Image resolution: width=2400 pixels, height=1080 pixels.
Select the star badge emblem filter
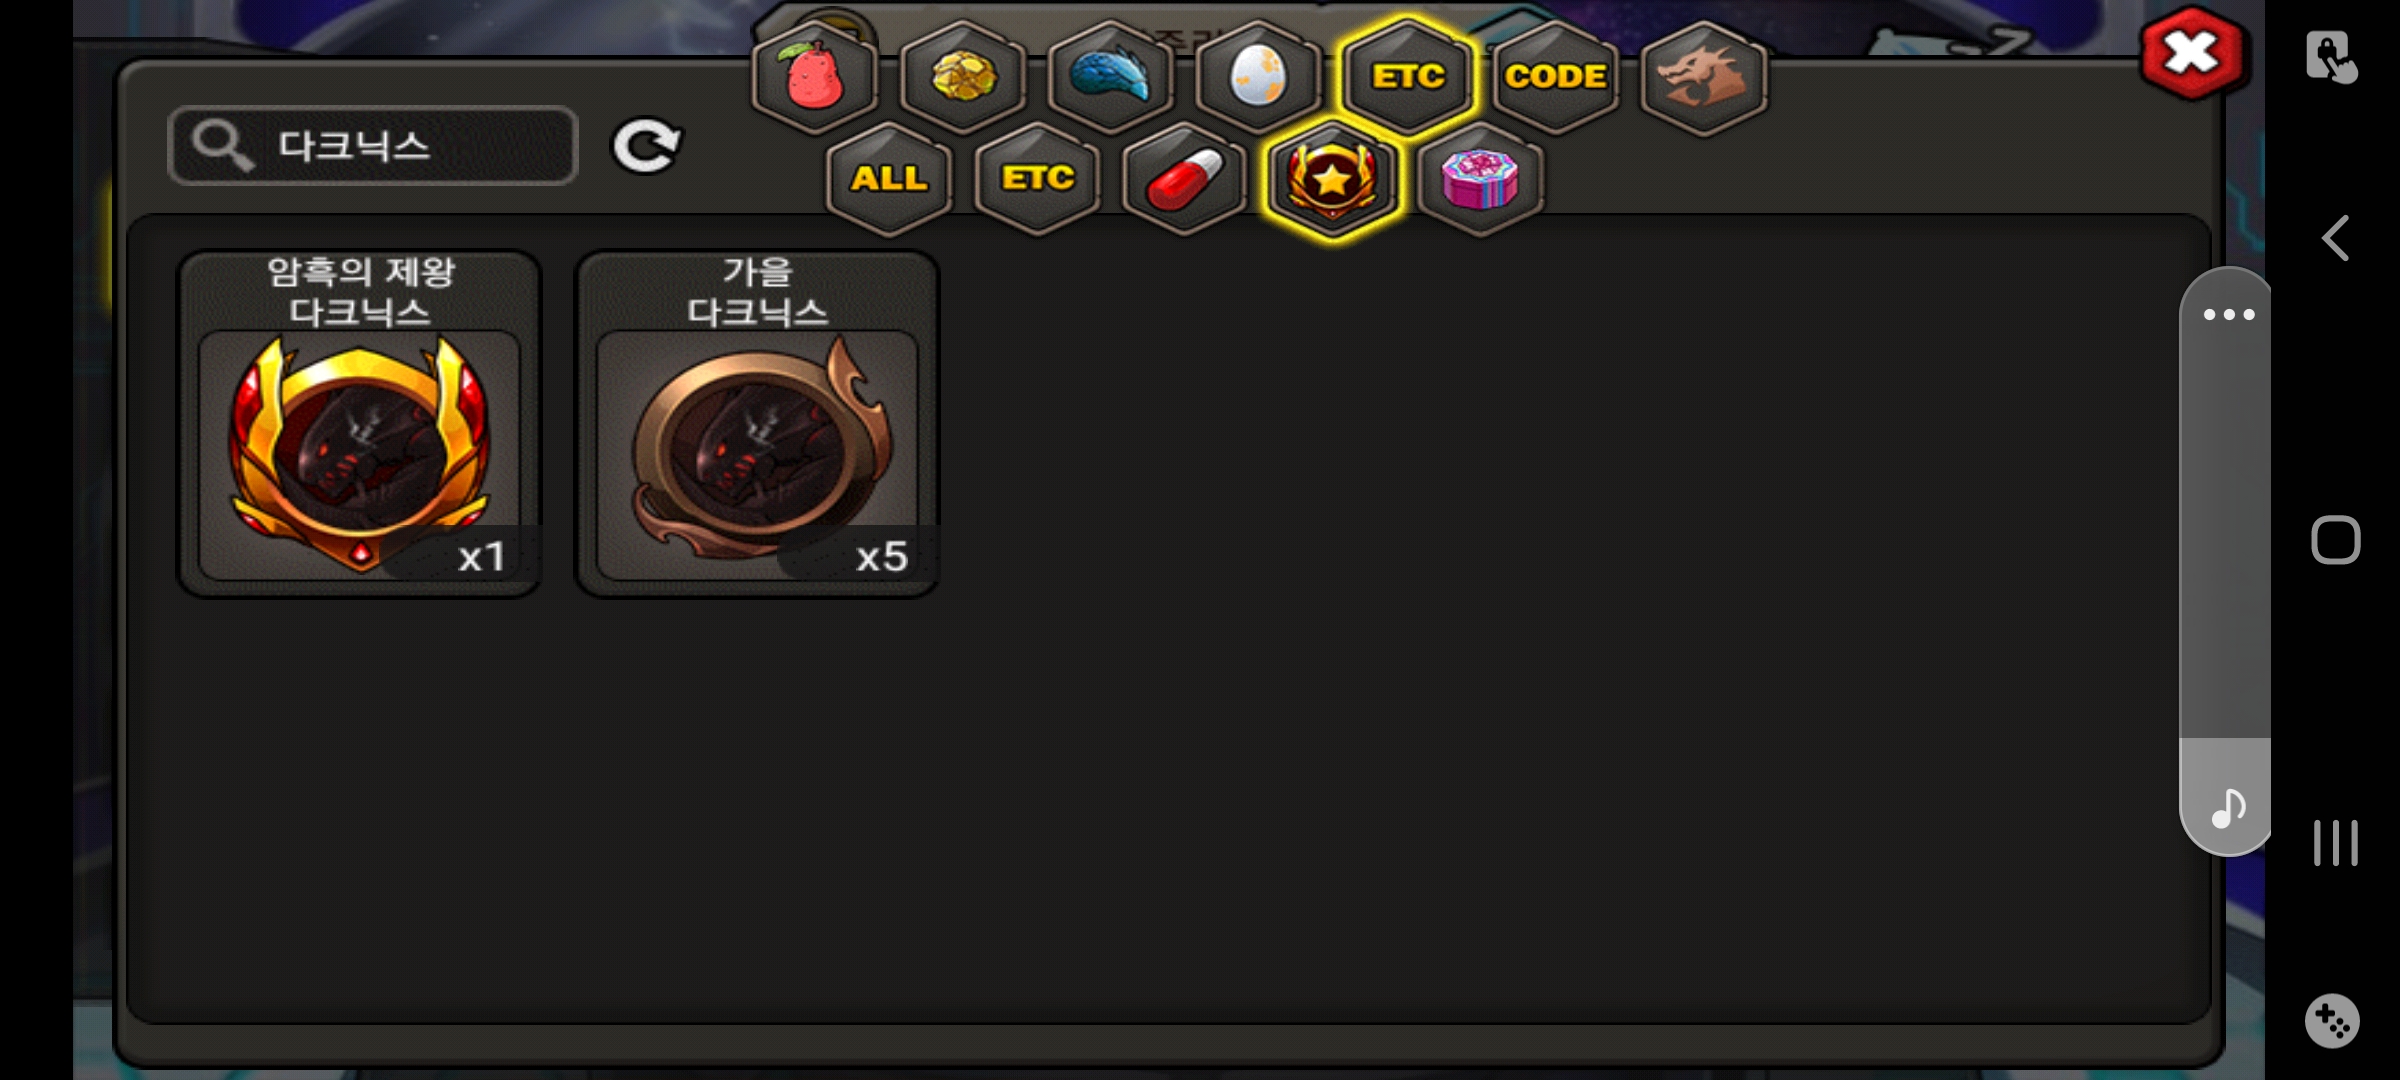click(x=1332, y=180)
